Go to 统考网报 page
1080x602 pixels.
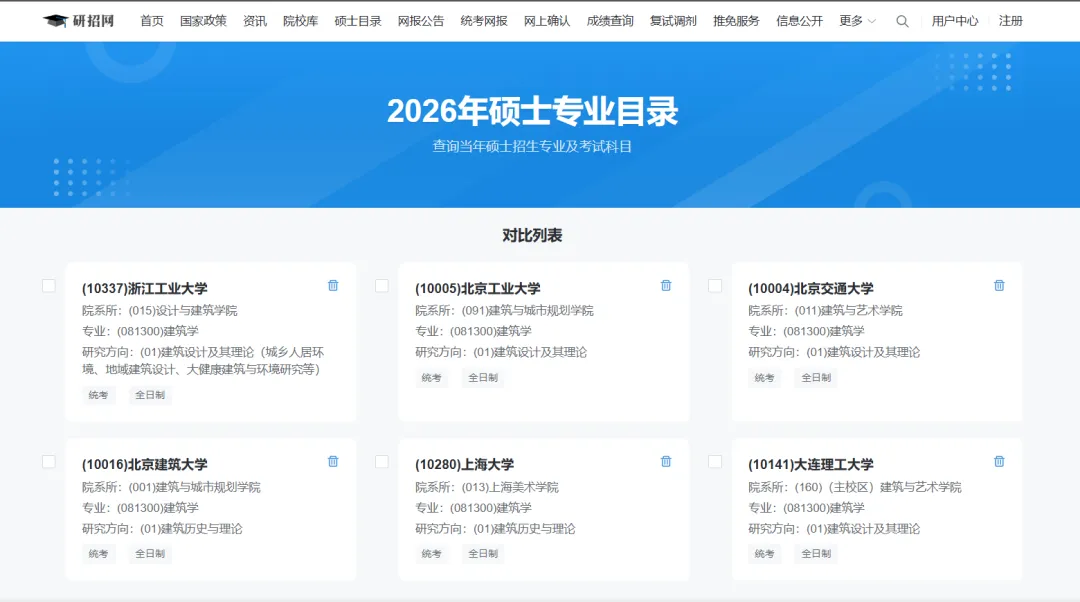(x=484, y=21)
